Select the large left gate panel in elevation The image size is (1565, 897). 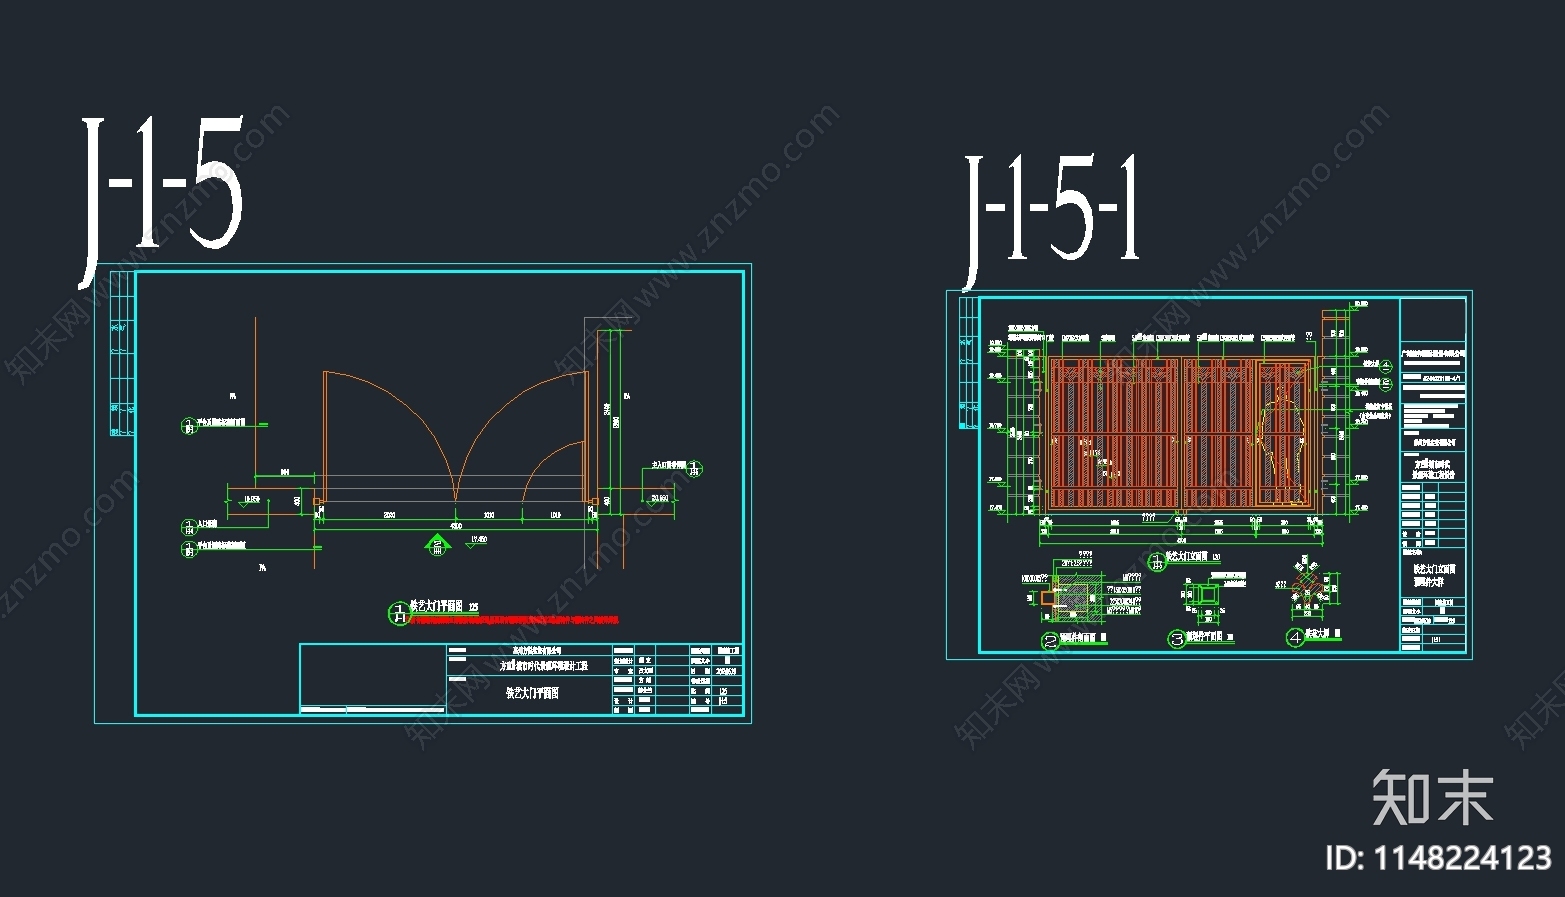pyautogui.click(x=1114, y=435)
